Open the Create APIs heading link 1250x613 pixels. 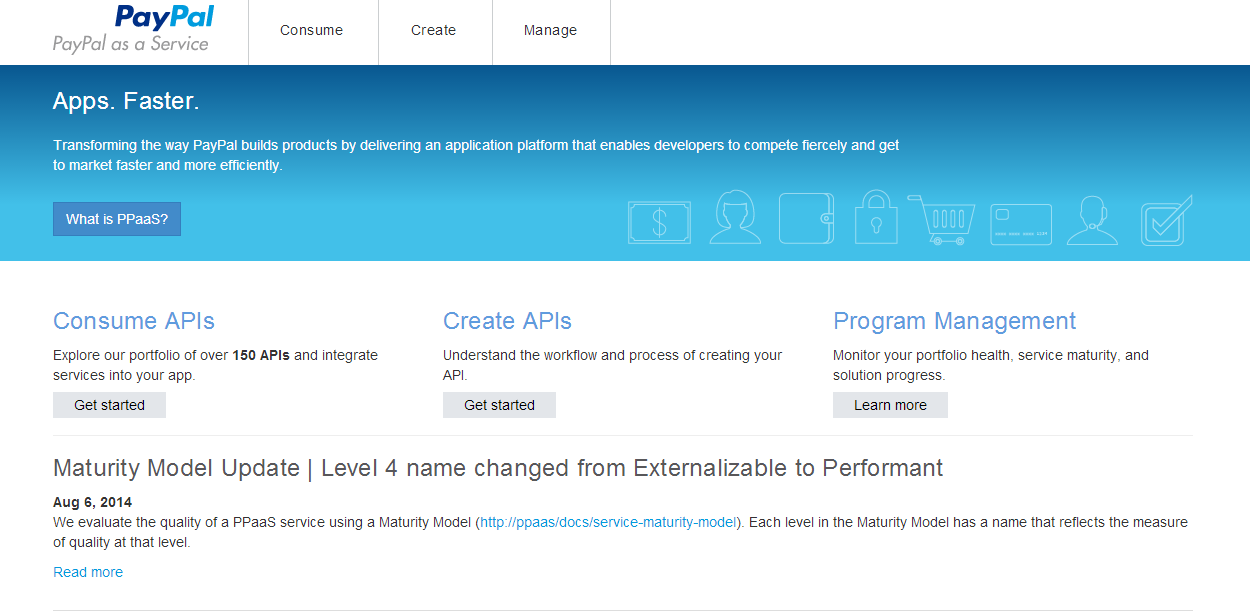[x=507, y=321]
